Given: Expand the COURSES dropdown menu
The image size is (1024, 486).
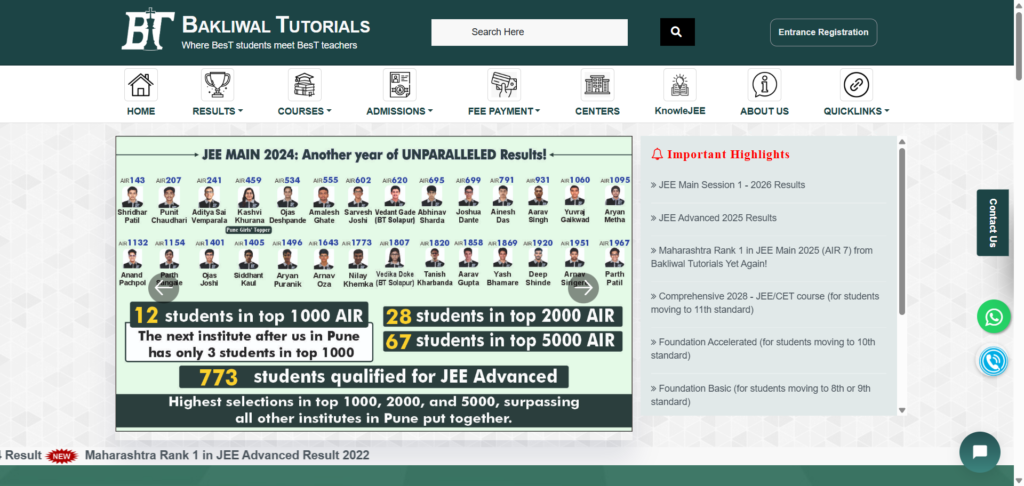Looking at the screenshot, I should coord(304,111).
